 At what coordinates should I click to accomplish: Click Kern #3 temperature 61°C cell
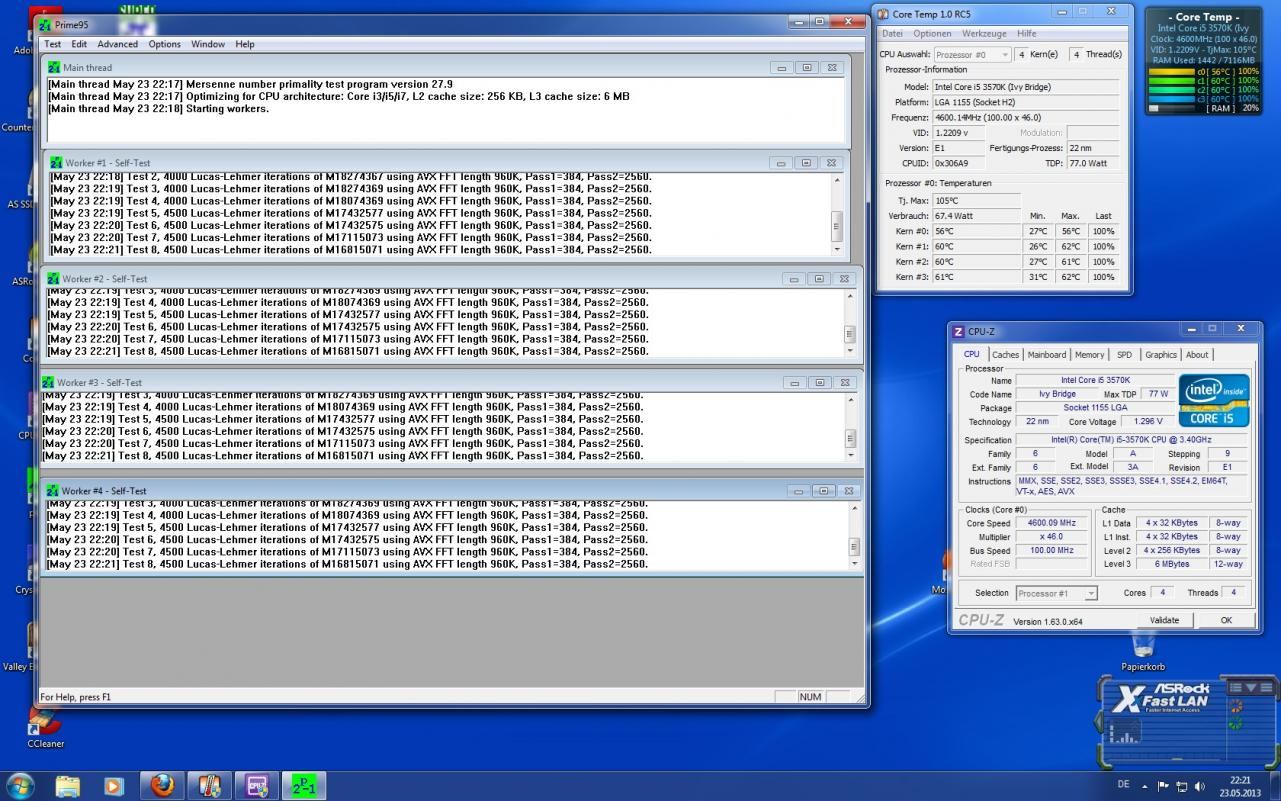tap(977, 277)
